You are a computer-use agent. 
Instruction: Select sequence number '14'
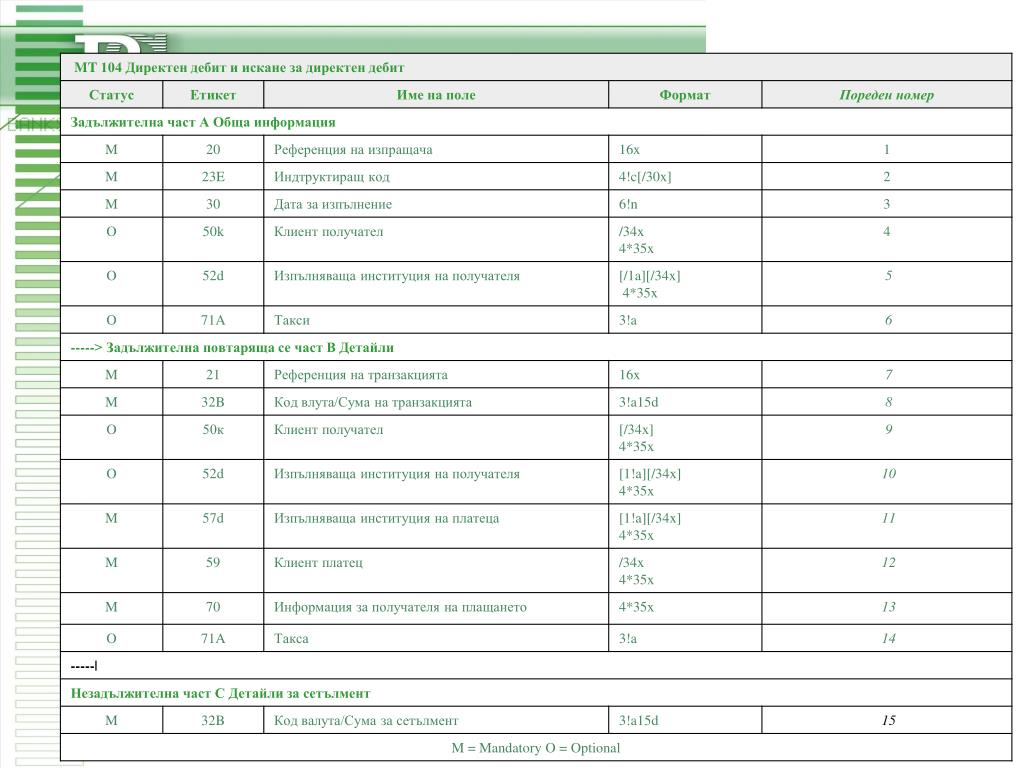[888, 639]
